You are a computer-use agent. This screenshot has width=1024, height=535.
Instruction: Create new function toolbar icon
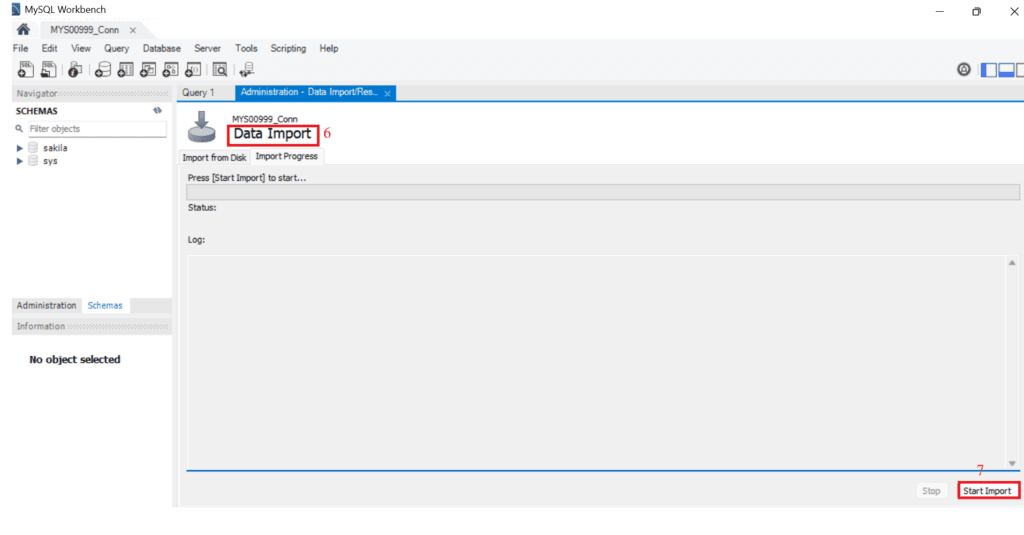point(193,69)
